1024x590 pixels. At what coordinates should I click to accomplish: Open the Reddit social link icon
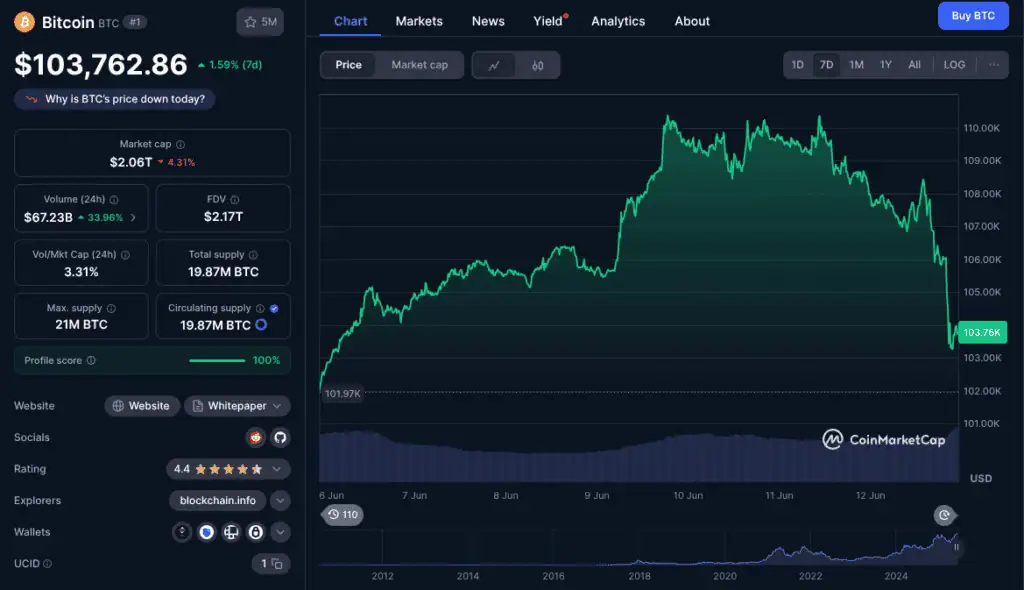[x=256, y=438]
